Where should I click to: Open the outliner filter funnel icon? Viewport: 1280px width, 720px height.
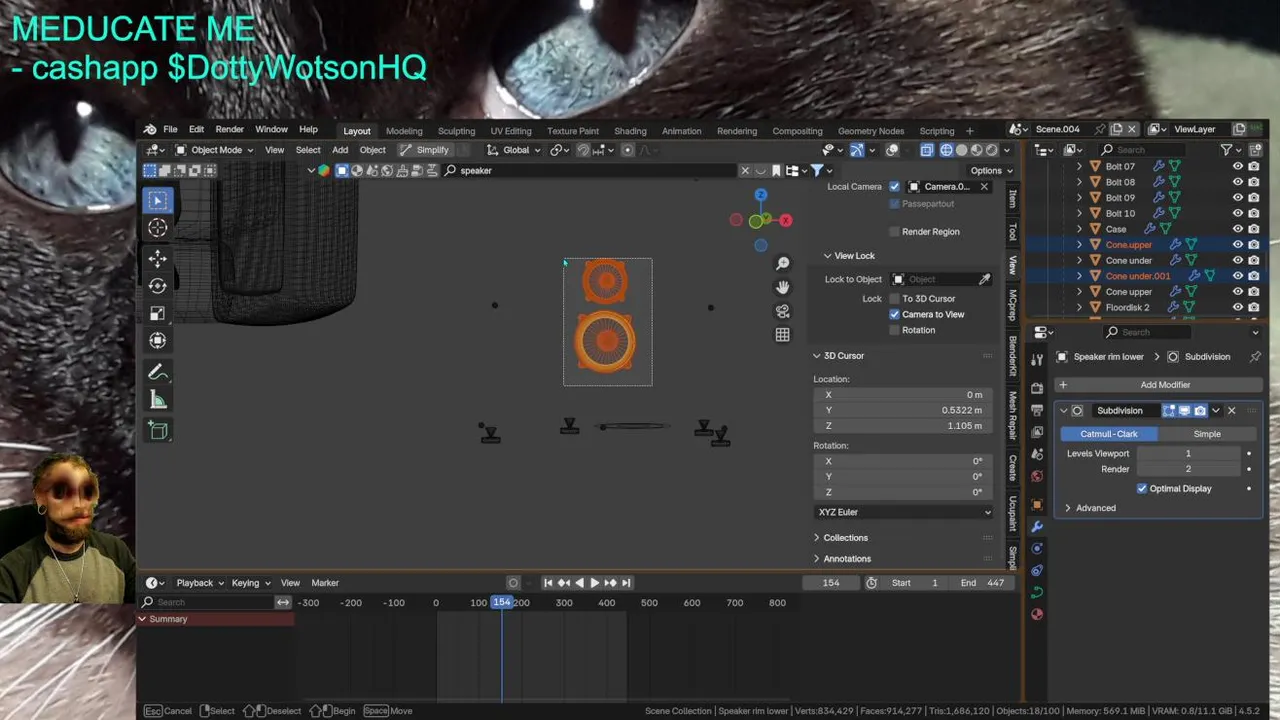click(1226, 150)
